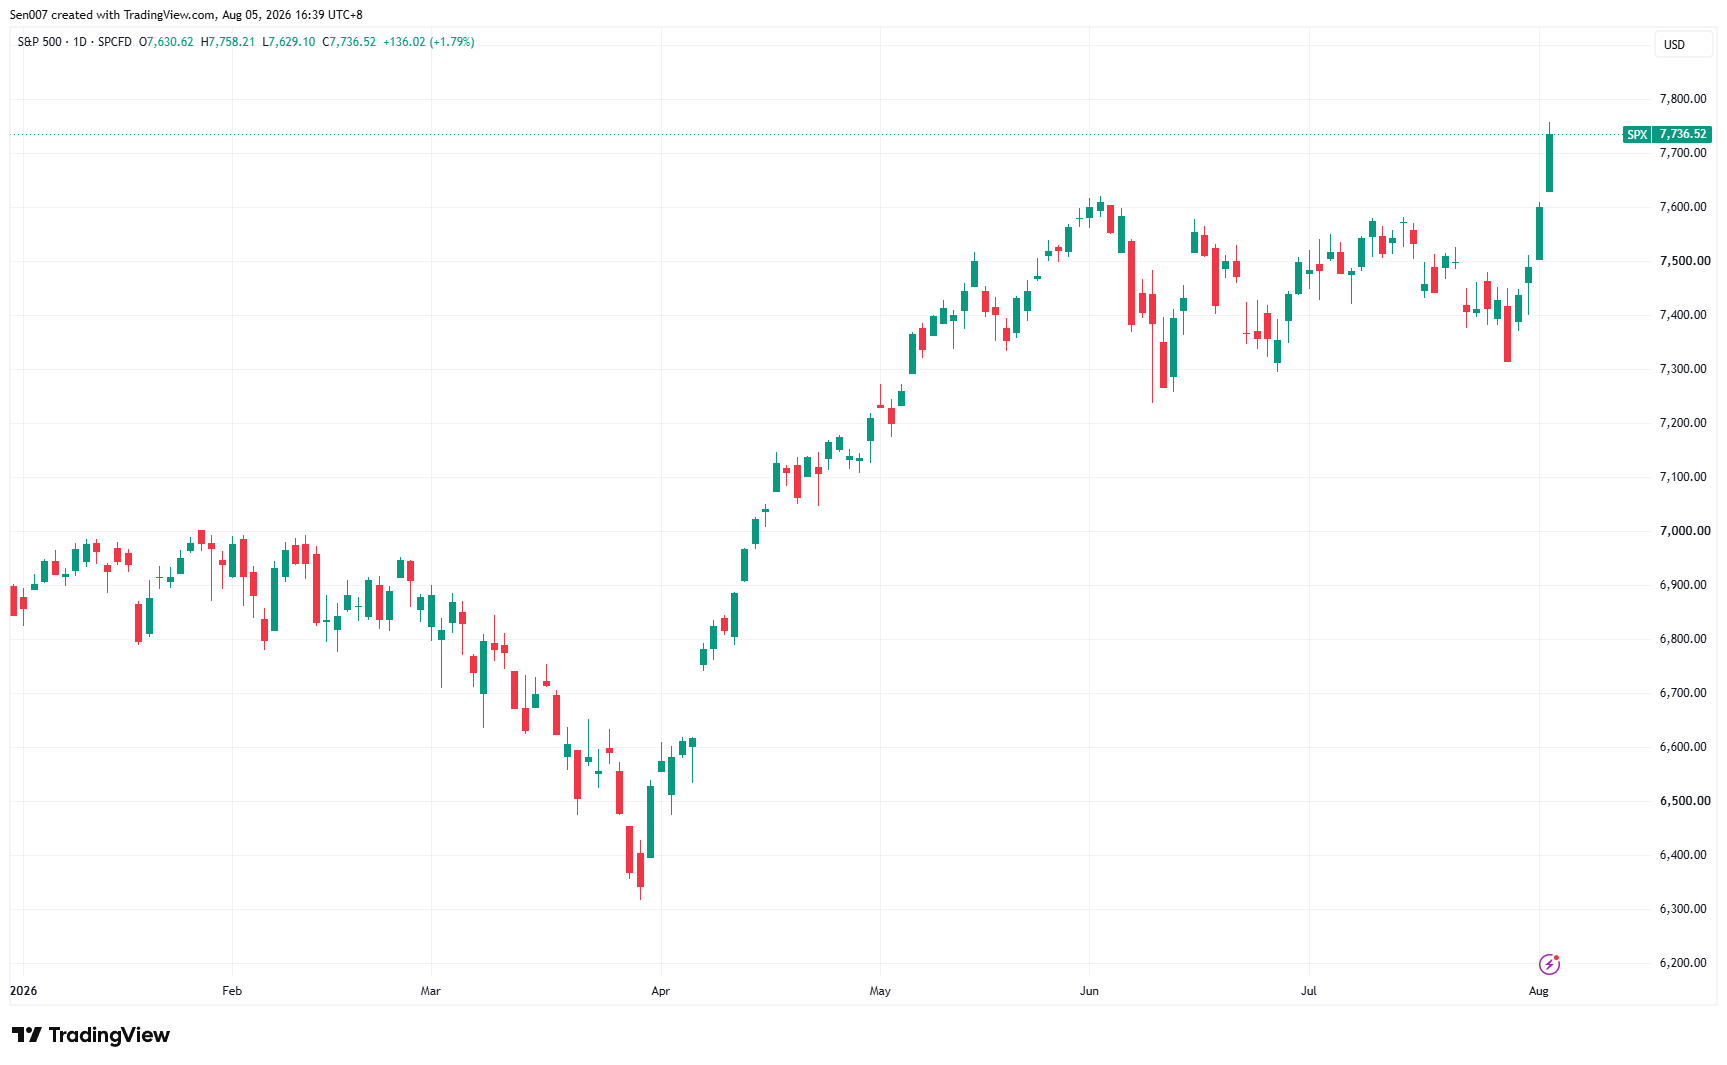Select the Apr label on time axis
The width and height of the screenshot is (1727, 1065).
(x=660, y=991)
